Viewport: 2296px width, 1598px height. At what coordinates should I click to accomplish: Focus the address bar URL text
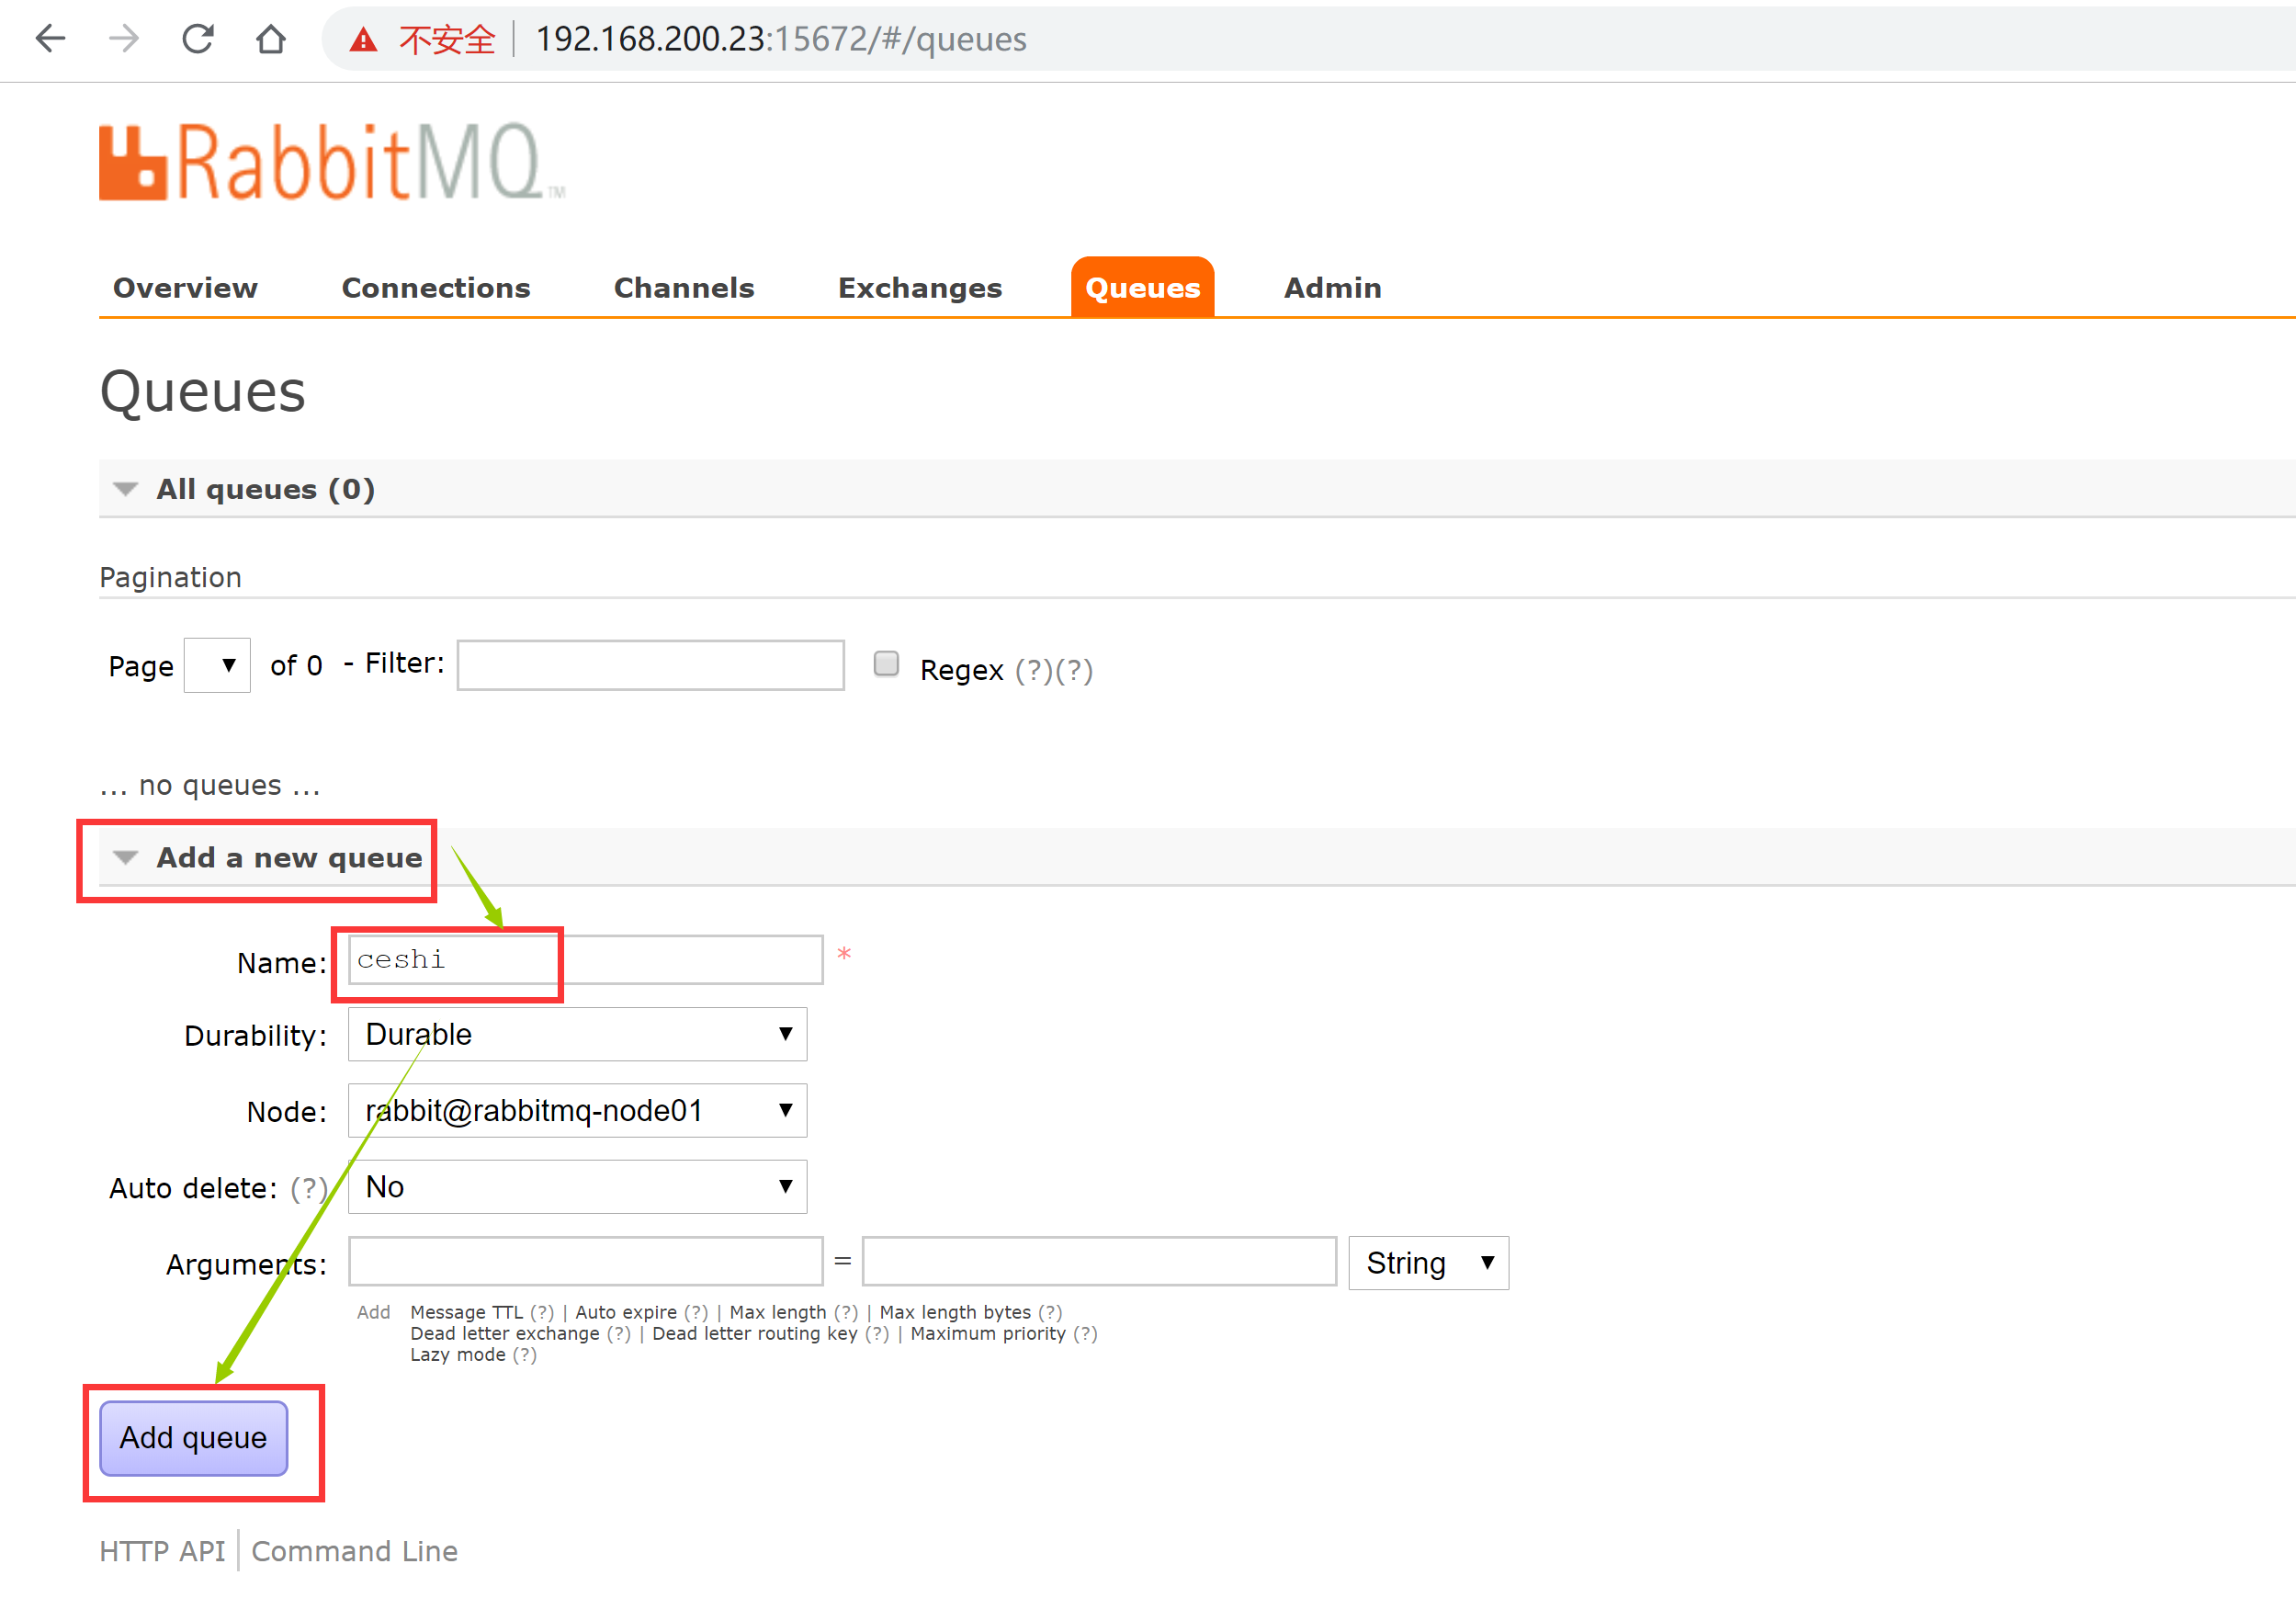point(781,39)
